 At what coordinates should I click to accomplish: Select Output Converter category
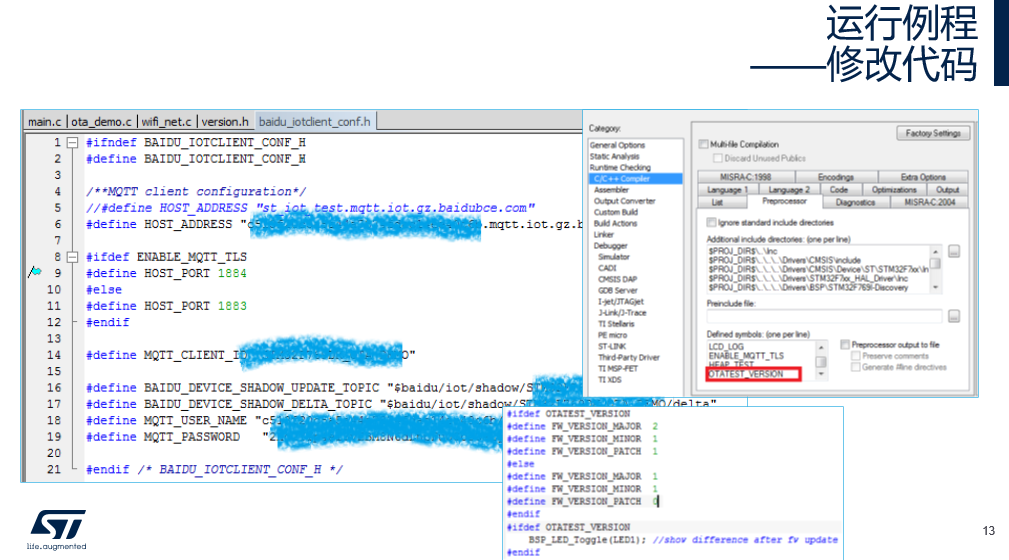pos(624,201)
